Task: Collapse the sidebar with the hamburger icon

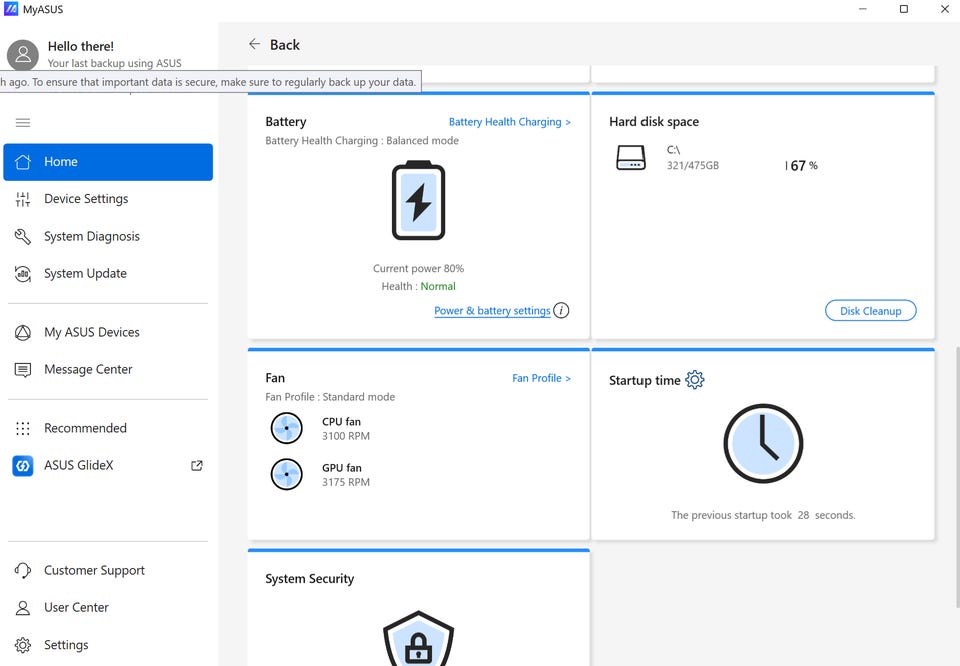Action: [23, 122]
